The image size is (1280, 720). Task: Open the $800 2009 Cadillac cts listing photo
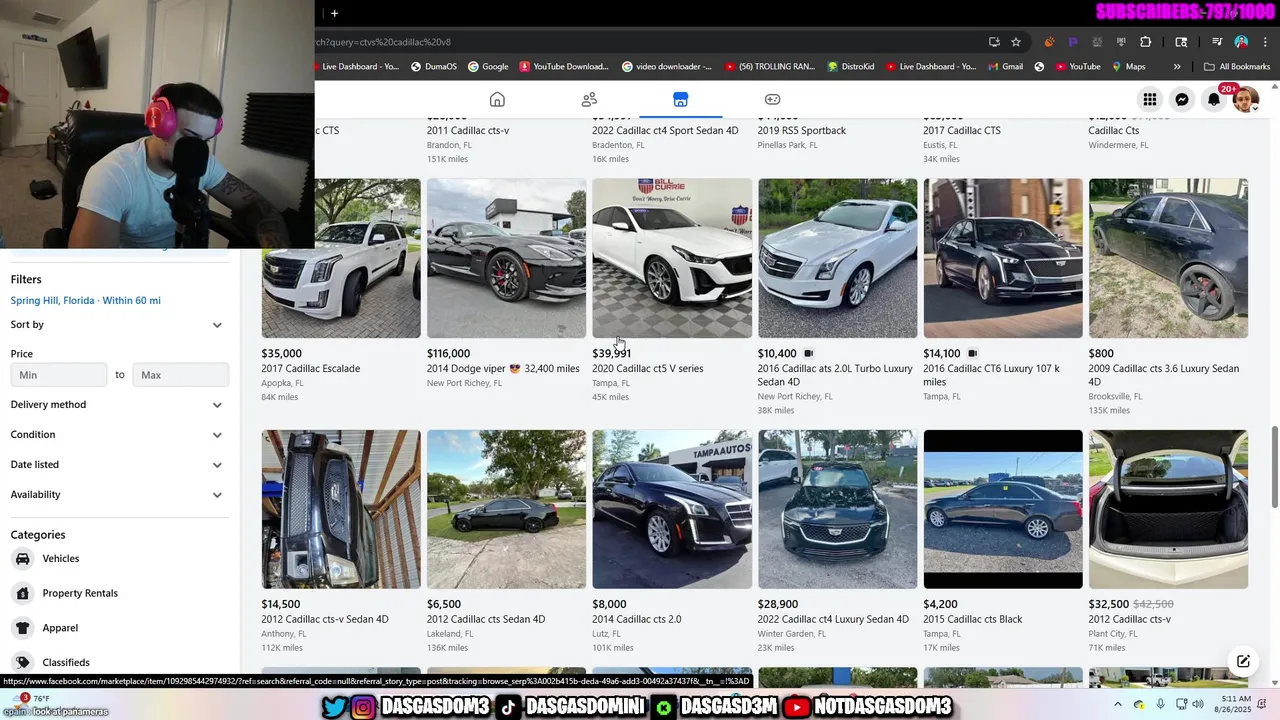point(1168,258)
